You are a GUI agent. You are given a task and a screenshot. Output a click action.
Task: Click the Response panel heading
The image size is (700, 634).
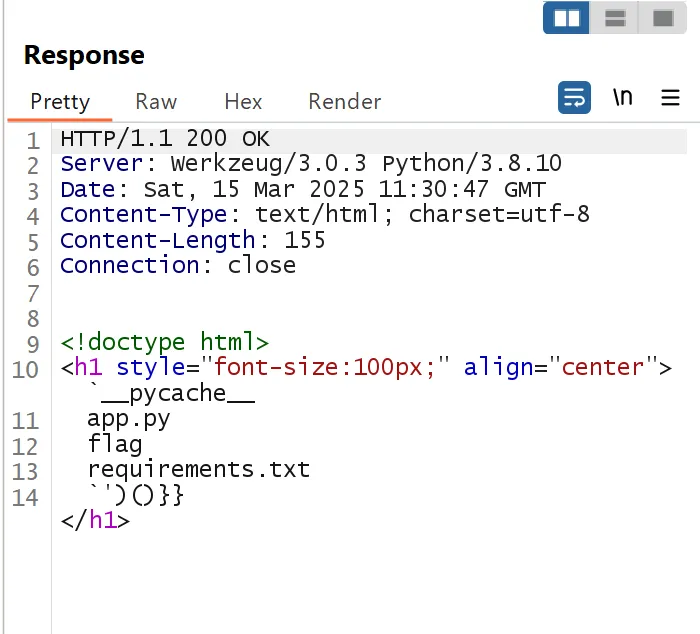[x=84, y=55]
